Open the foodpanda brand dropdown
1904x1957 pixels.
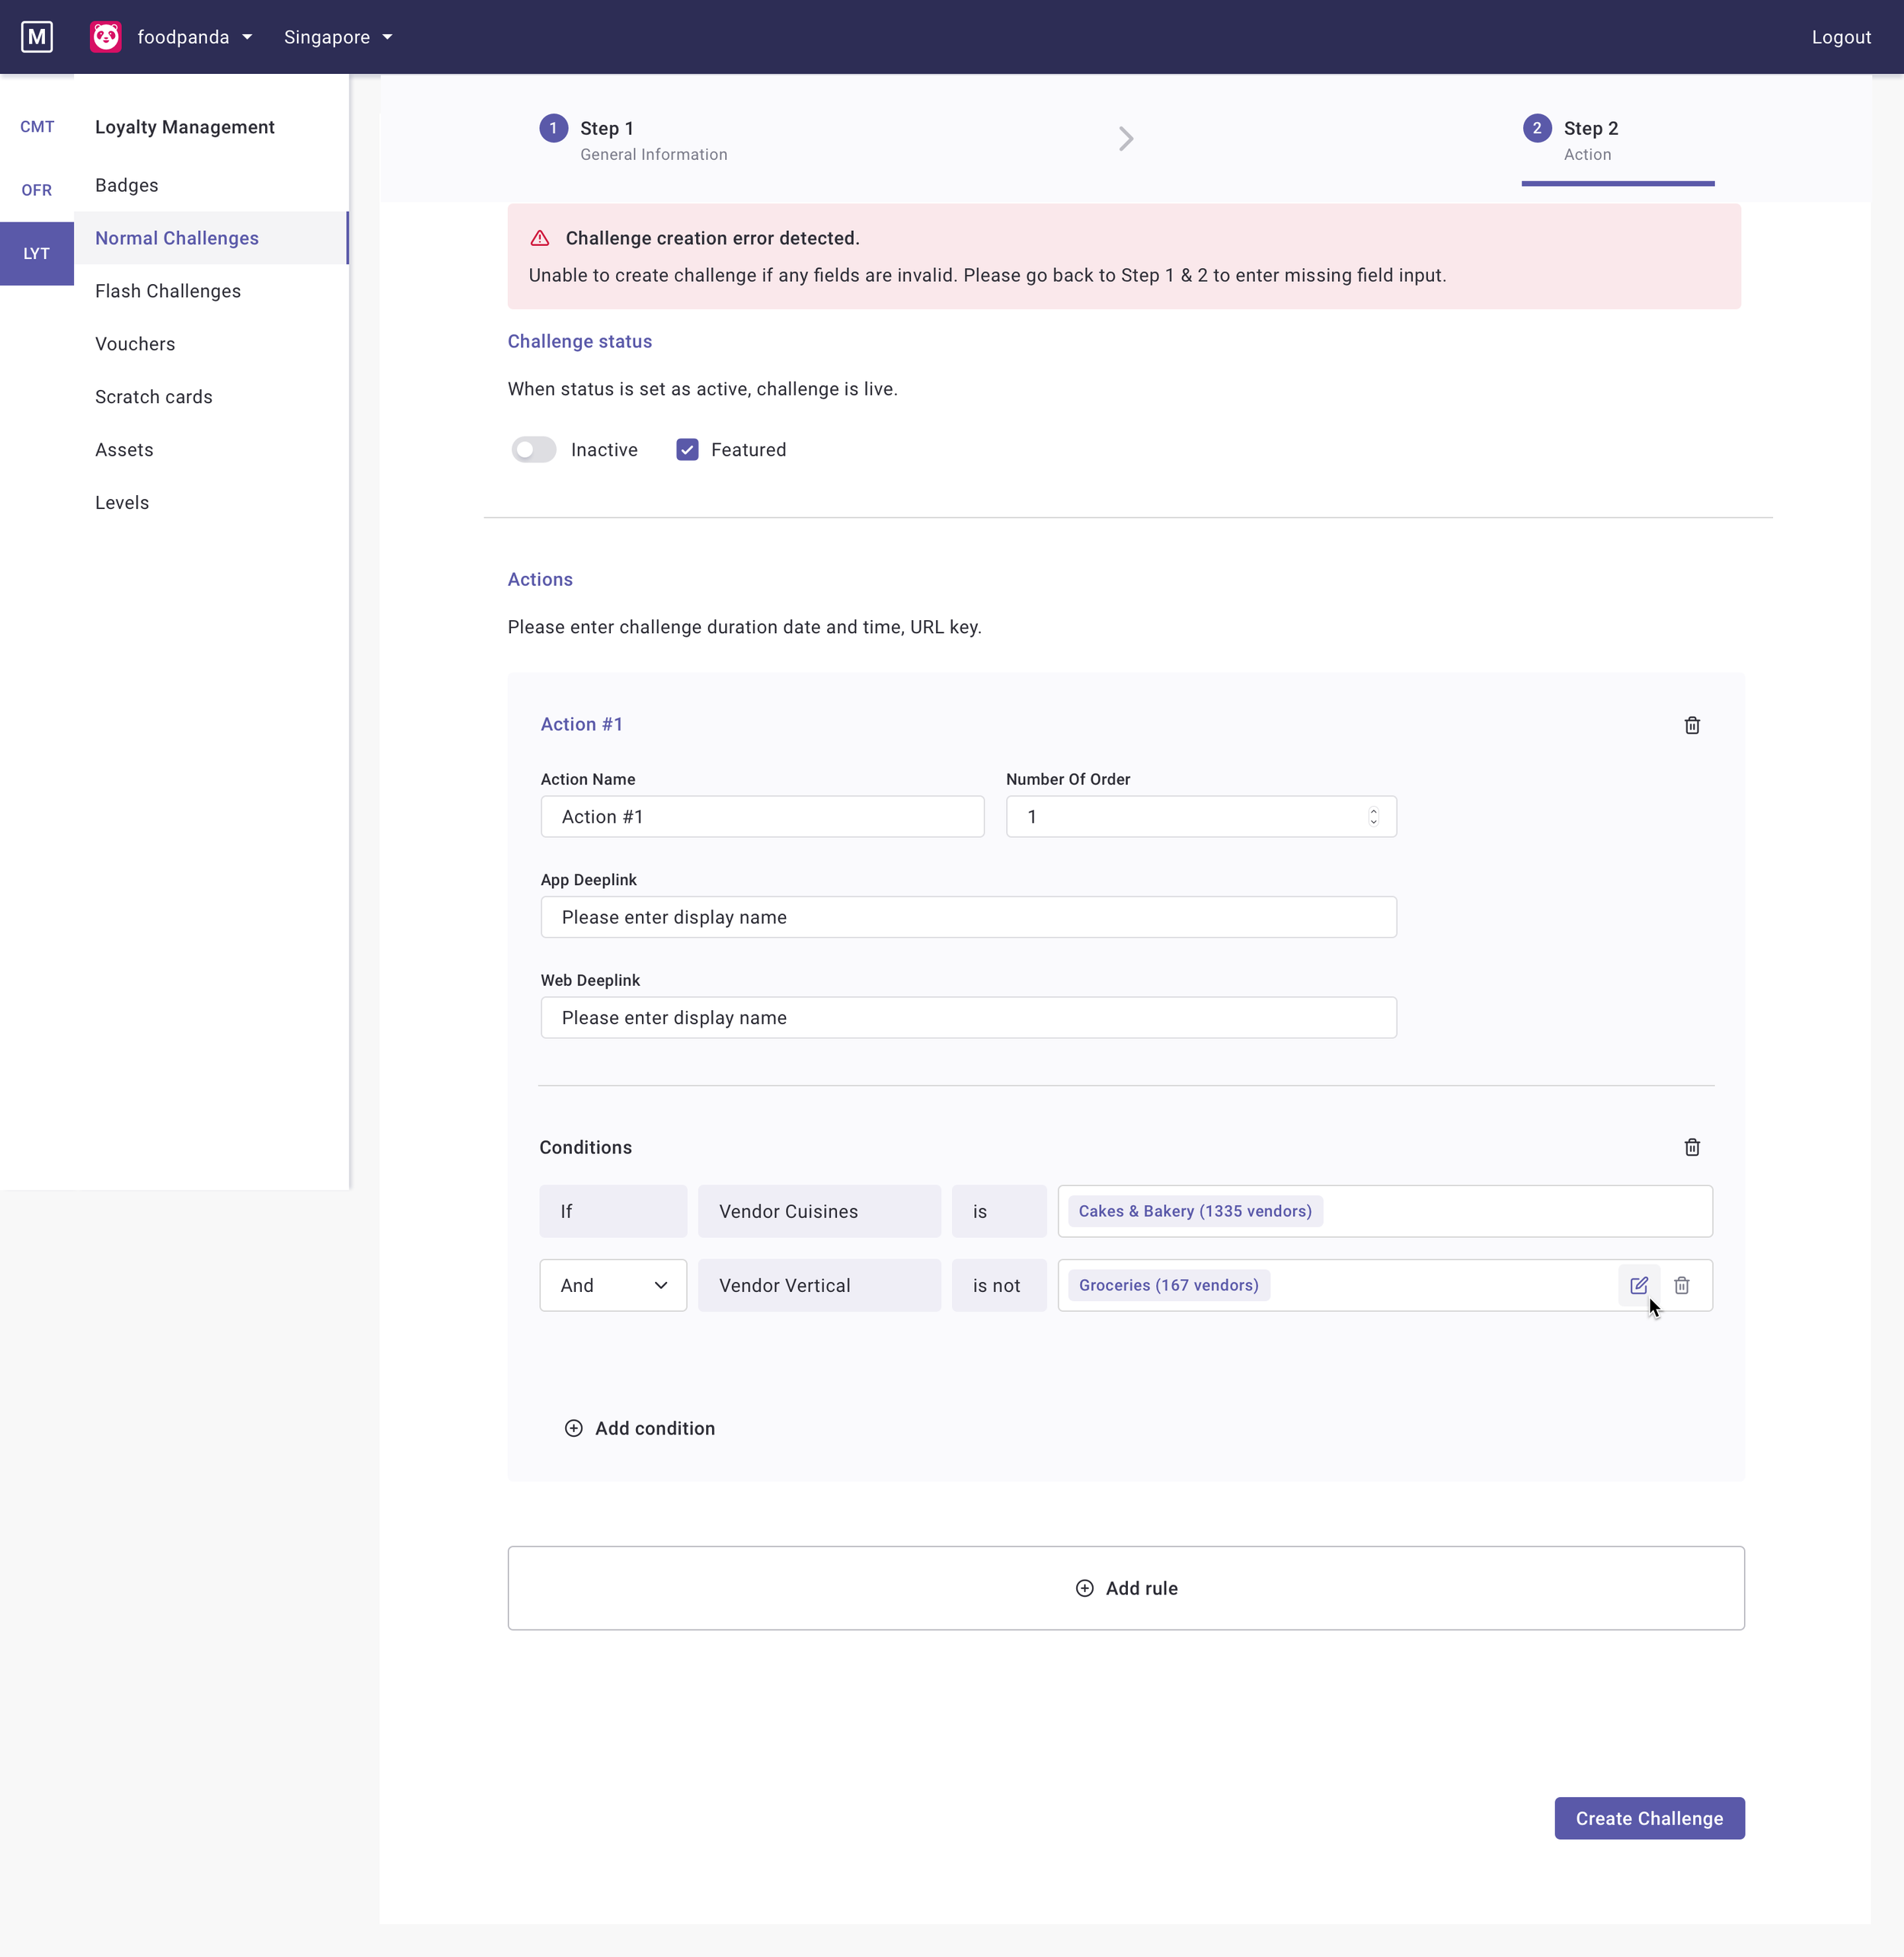click(194, 37)
